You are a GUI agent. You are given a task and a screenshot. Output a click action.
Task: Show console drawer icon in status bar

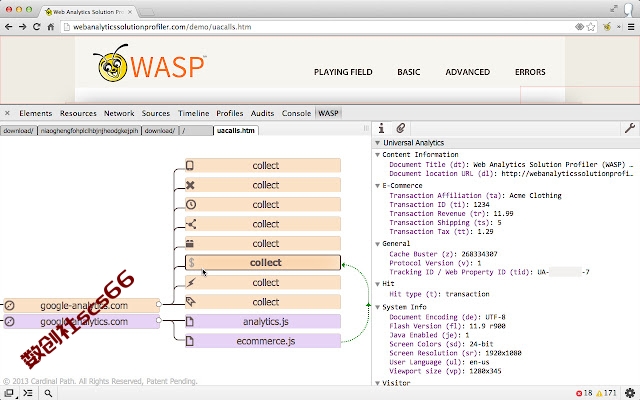click(28, 393)
